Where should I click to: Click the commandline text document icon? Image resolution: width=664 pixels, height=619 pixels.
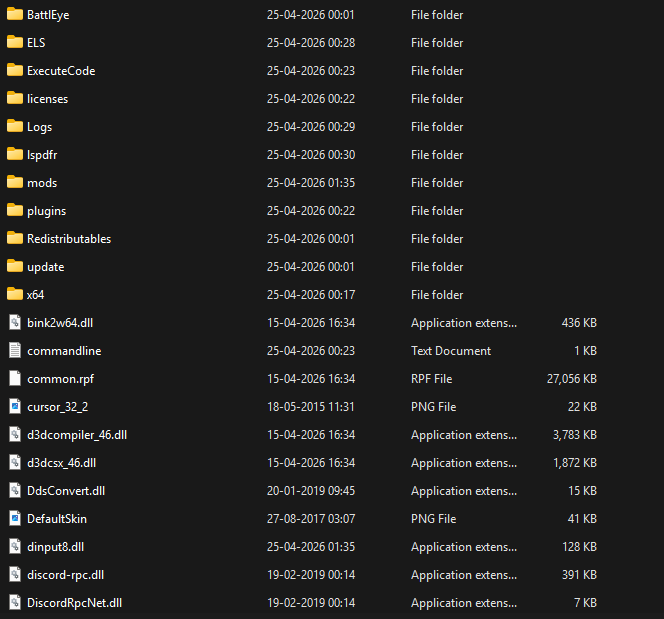pos(14,351)
